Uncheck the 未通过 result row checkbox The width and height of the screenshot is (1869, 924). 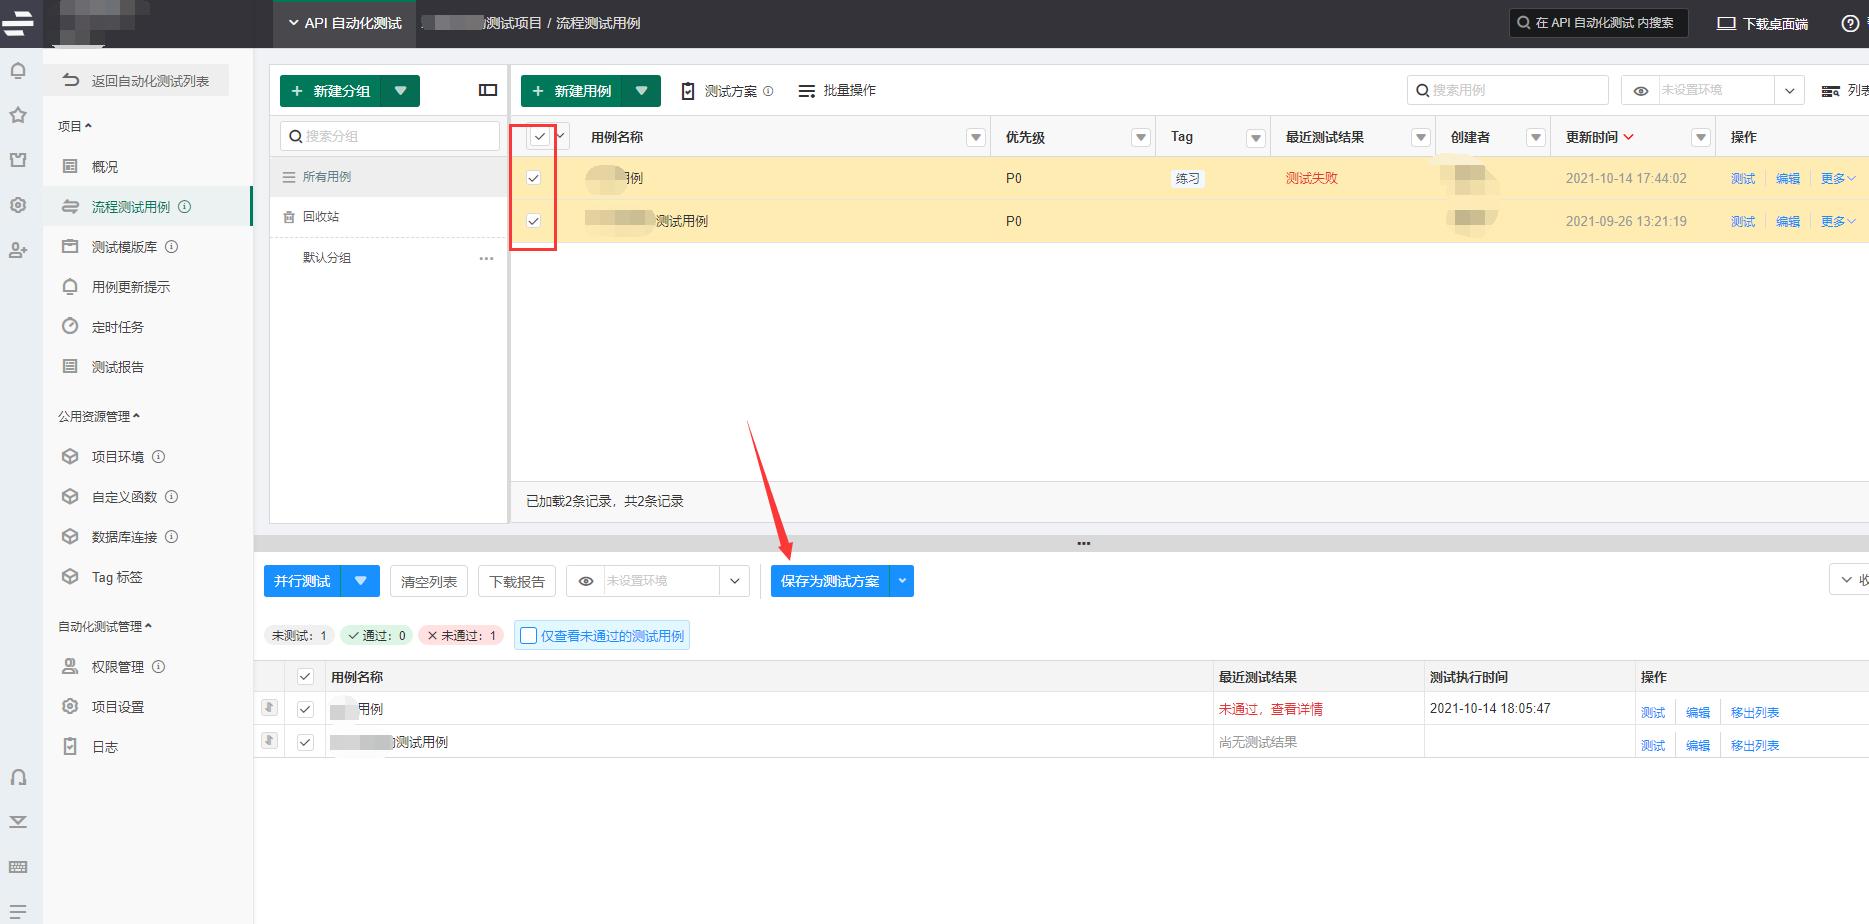click(305, 709)
